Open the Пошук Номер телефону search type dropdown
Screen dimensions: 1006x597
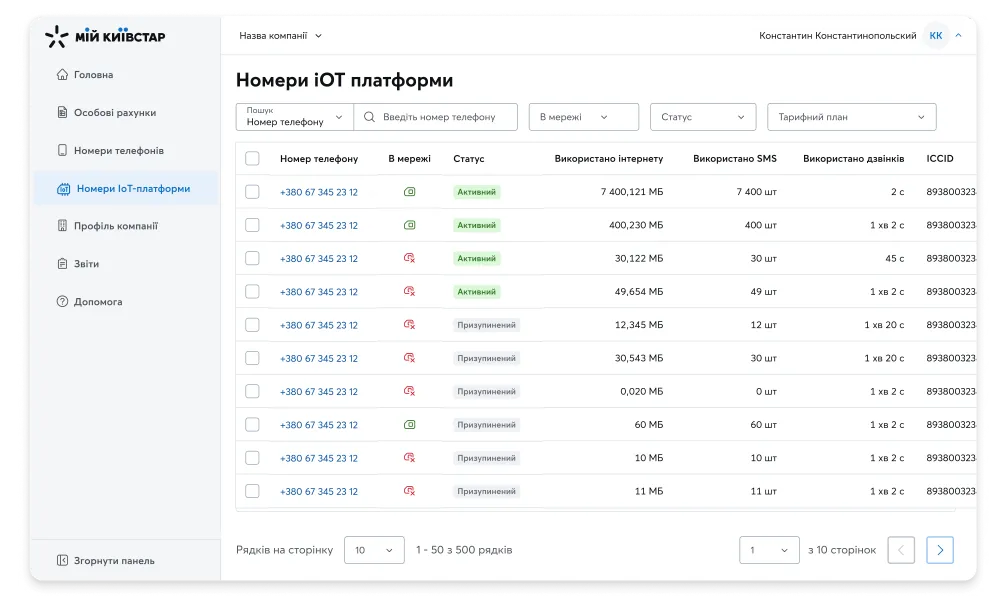(294, 117)
